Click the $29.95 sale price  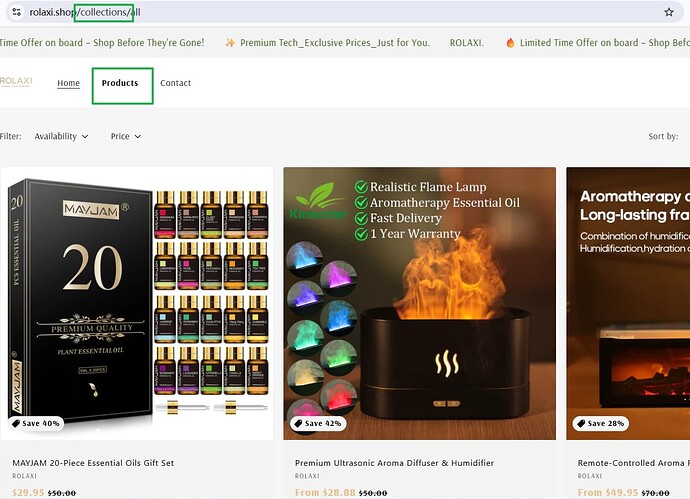pos(28,492)
